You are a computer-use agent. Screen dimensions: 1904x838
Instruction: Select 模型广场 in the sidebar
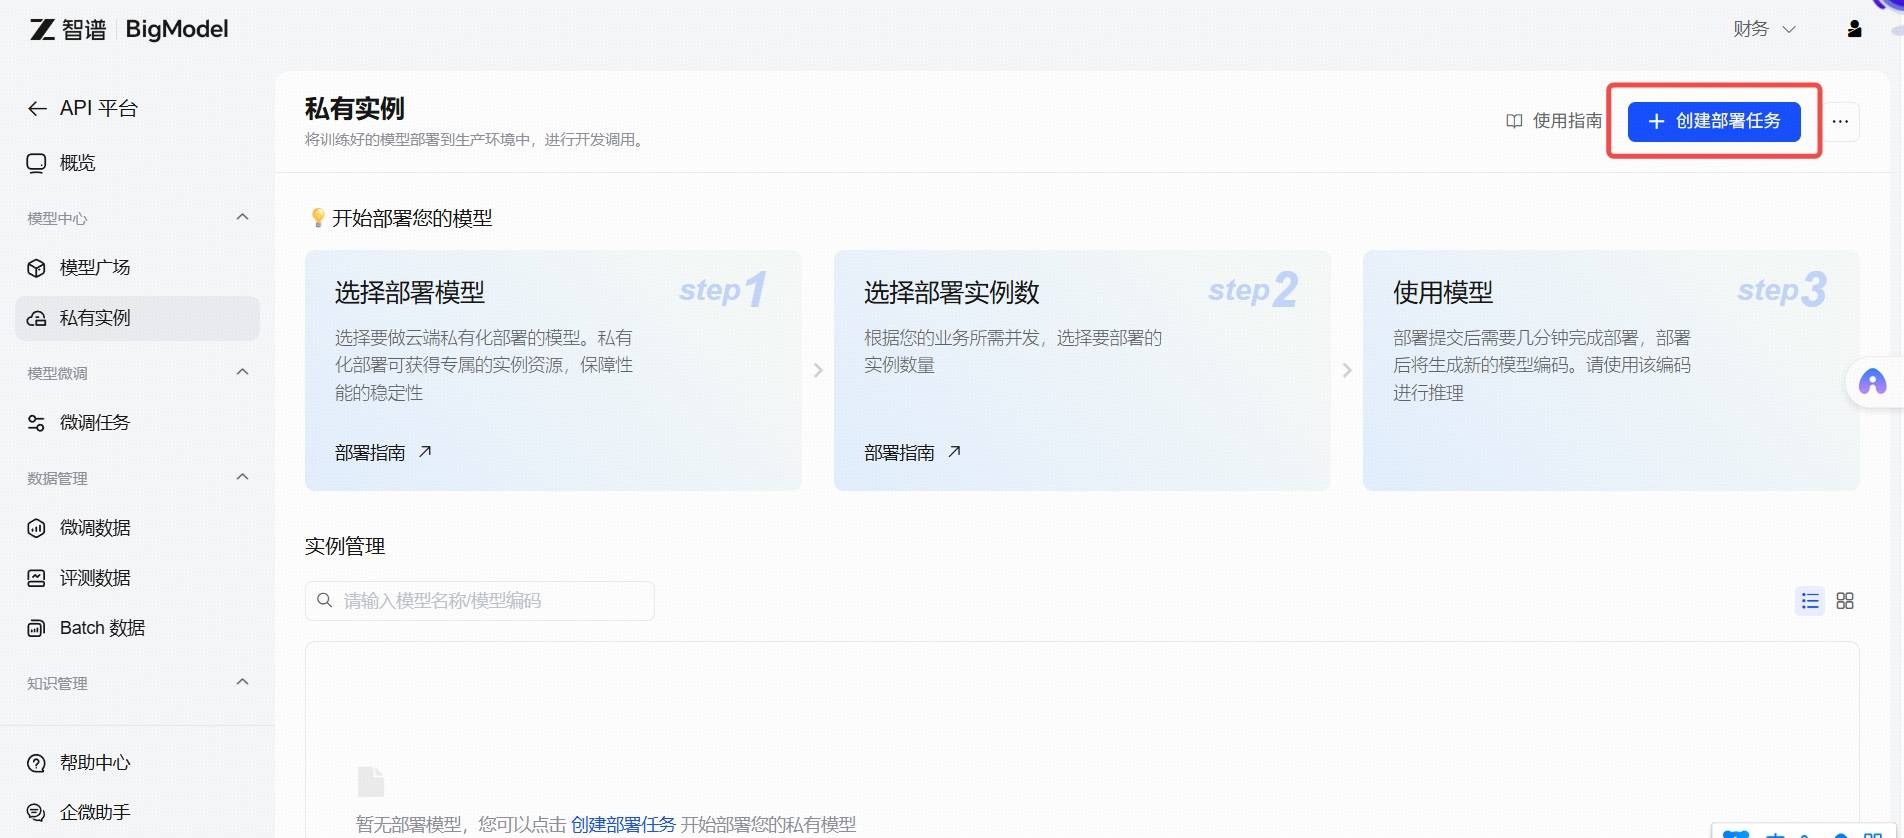pos(94,267)
